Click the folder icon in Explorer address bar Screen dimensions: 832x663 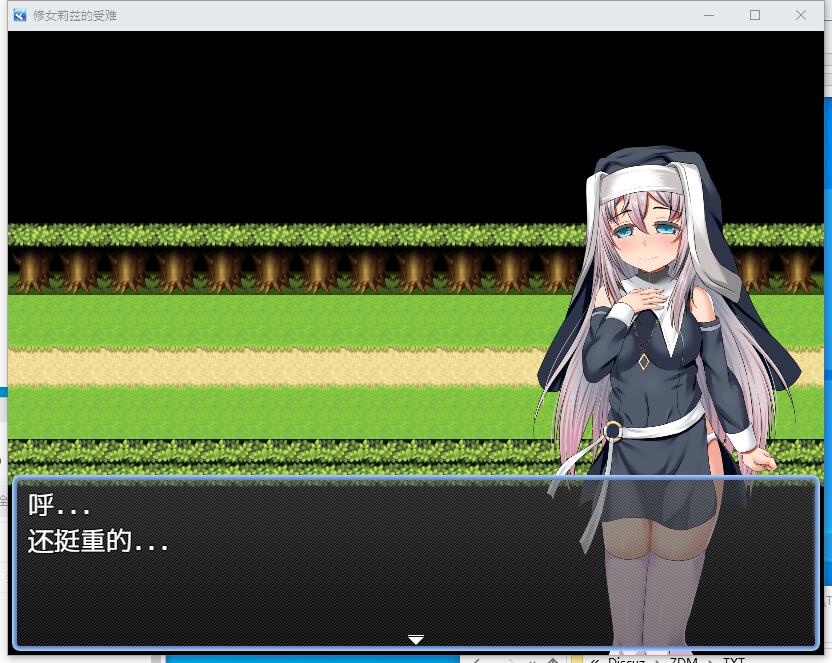pyautogui.click(x=577, y=660)
